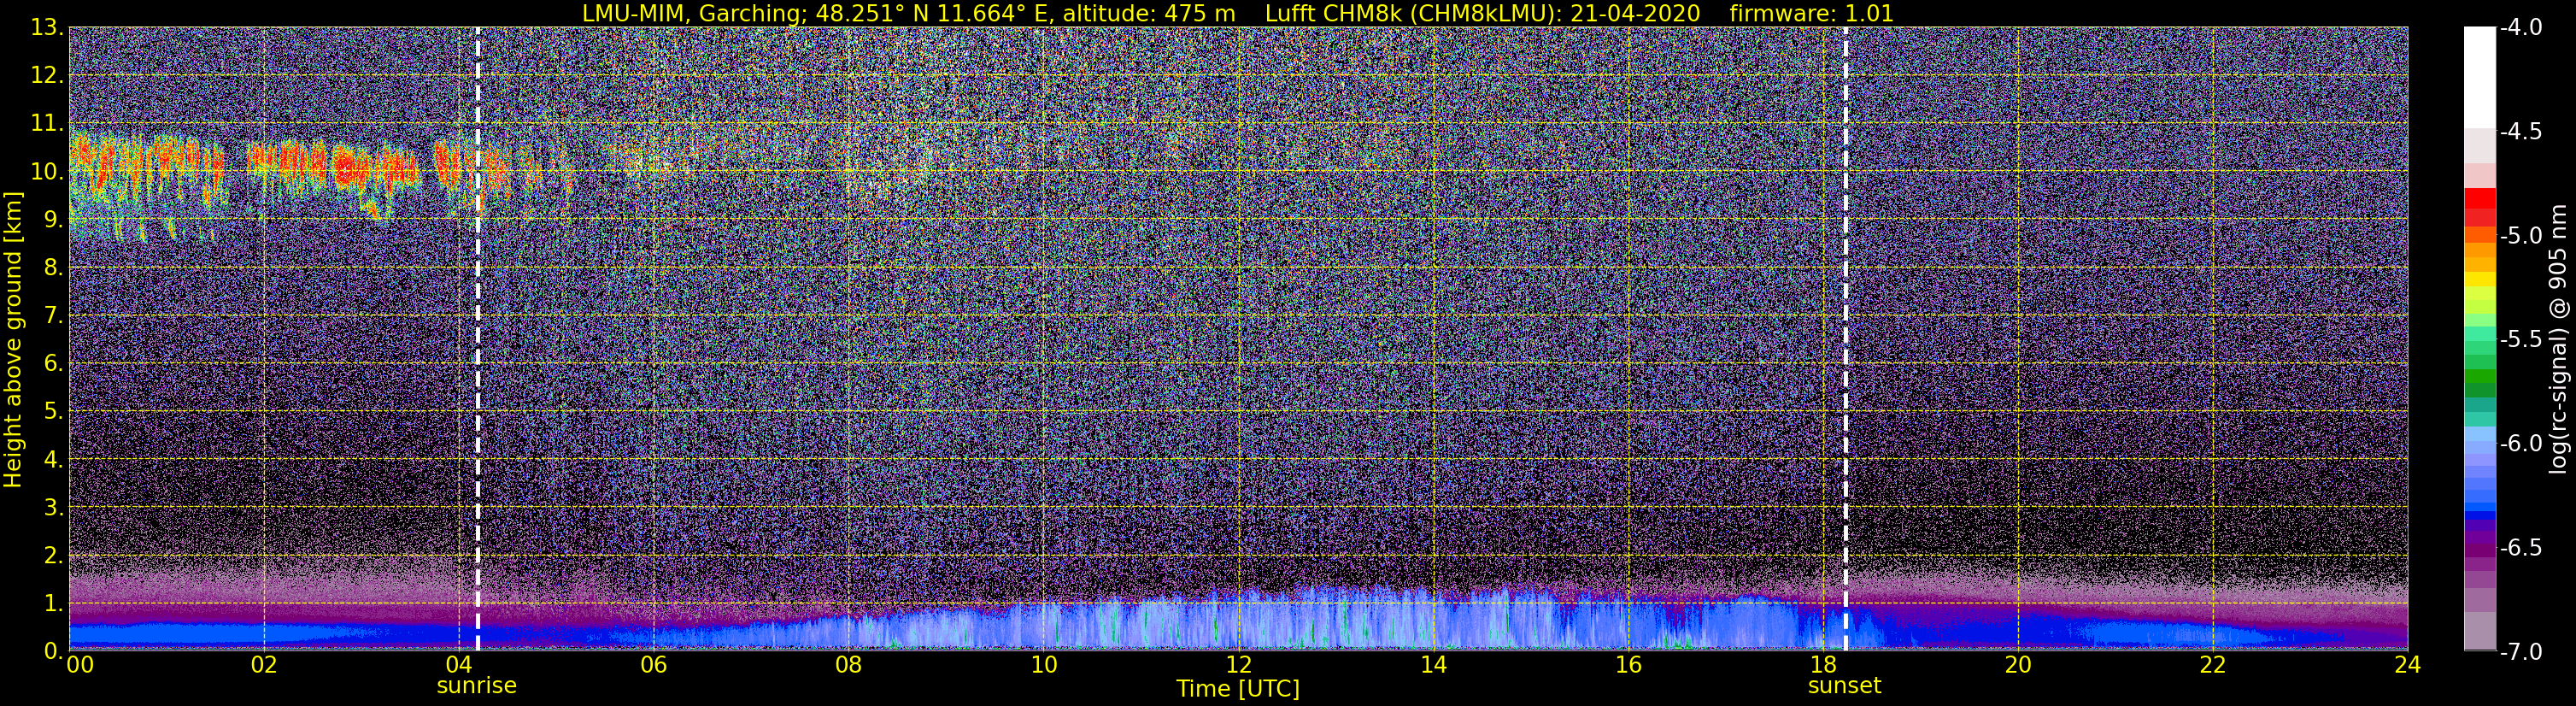The height and width of the screenshot is (706, 2576).
Task: Click the '04' time tick label
Action: (x=459, y=666)
